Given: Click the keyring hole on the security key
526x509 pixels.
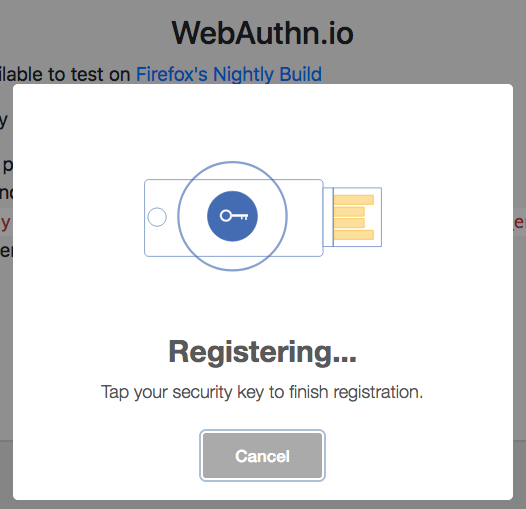Looking at the screenshot, I should click(157, 217).
